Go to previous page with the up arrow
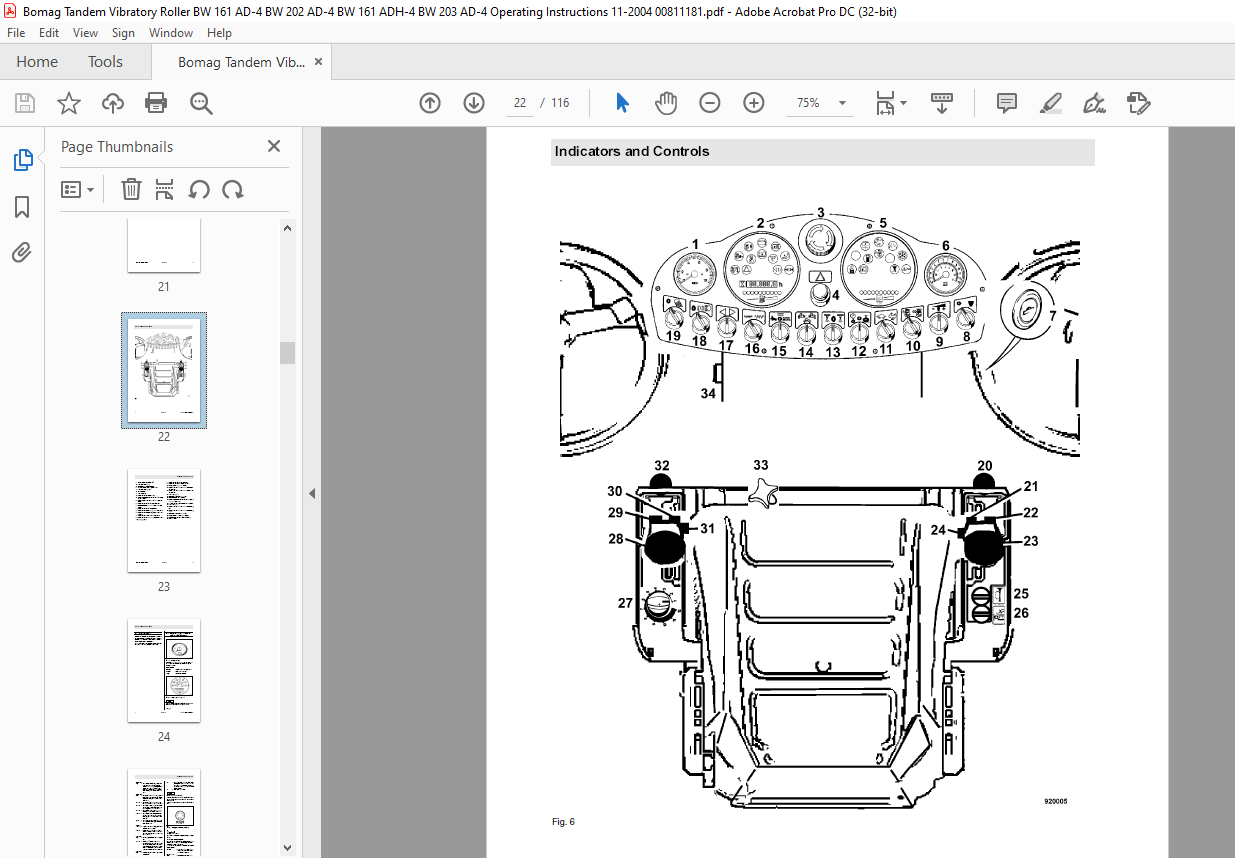This screenshot has height=858, width=1235. 430,103
